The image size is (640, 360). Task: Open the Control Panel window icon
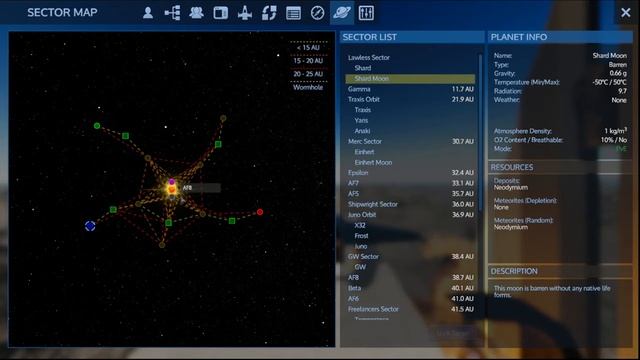220,13
